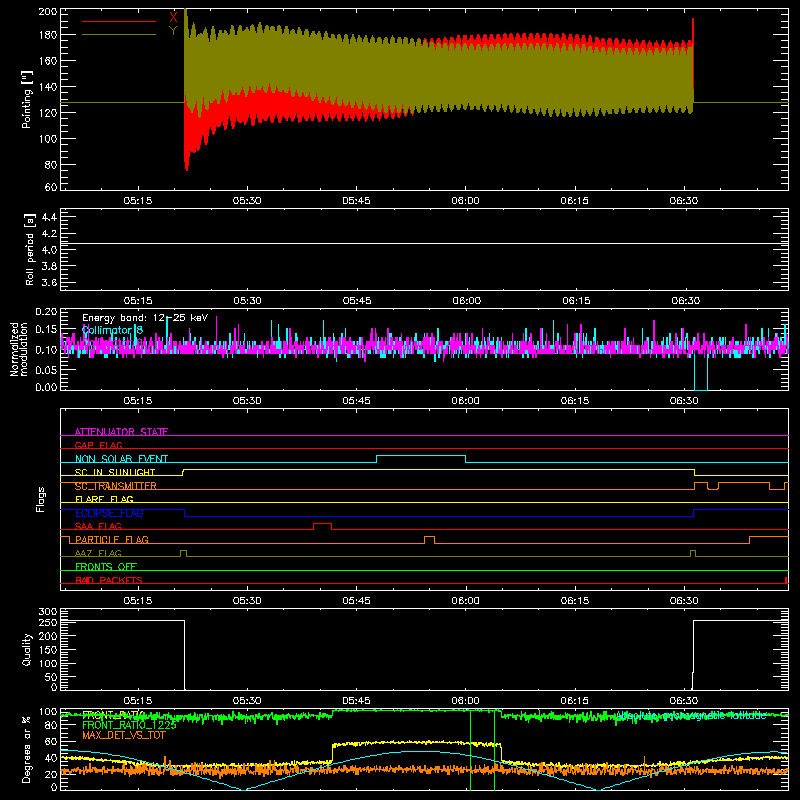Select the MAX_DET_VS_TOT legend entry
The image size is (800, 800).
click(124, 735)
